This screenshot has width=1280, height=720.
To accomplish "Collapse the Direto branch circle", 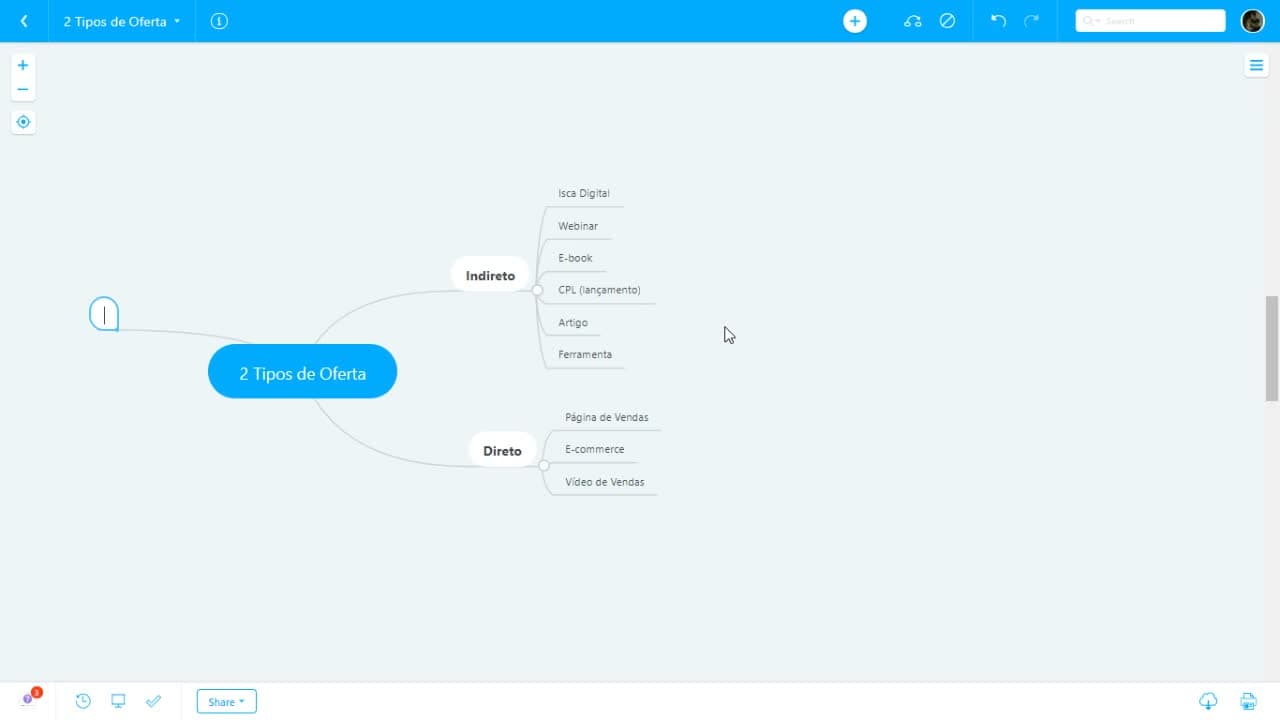I will pos(544,466).
